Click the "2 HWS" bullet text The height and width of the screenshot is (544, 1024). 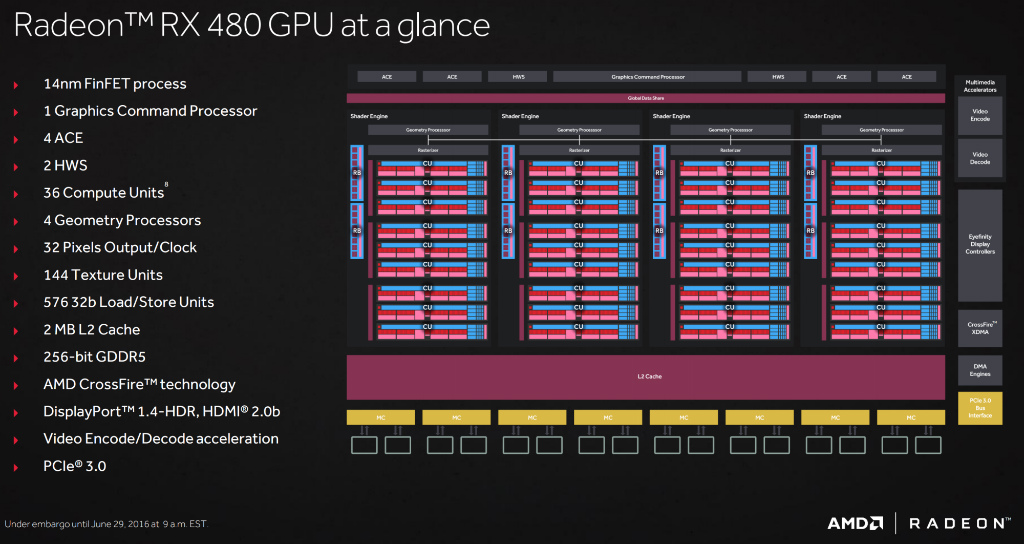(65, 166)
